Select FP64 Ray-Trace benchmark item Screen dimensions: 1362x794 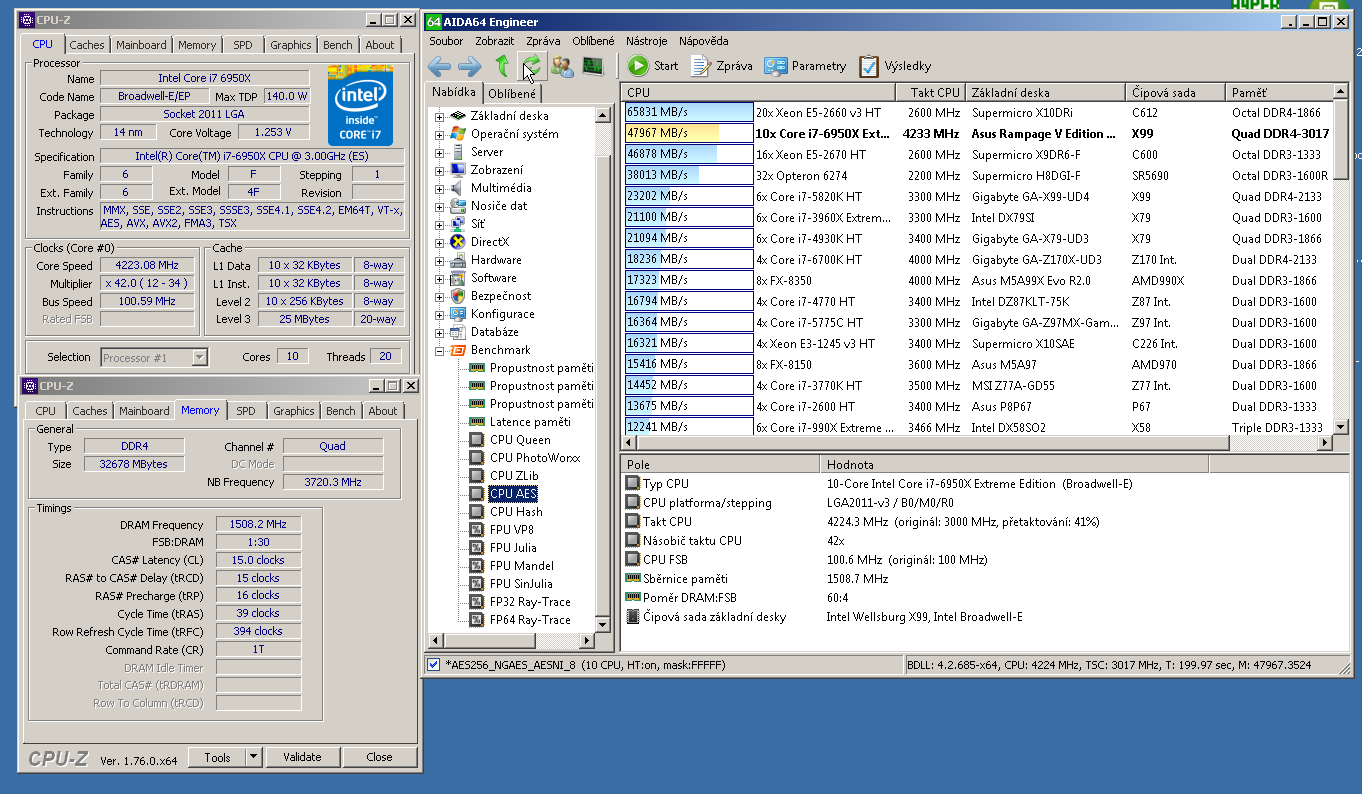pyautogui.click(x=530, y=620)
